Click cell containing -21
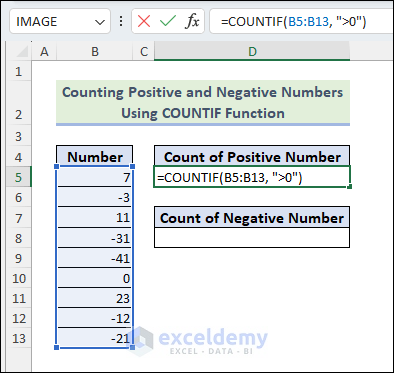 95,338
